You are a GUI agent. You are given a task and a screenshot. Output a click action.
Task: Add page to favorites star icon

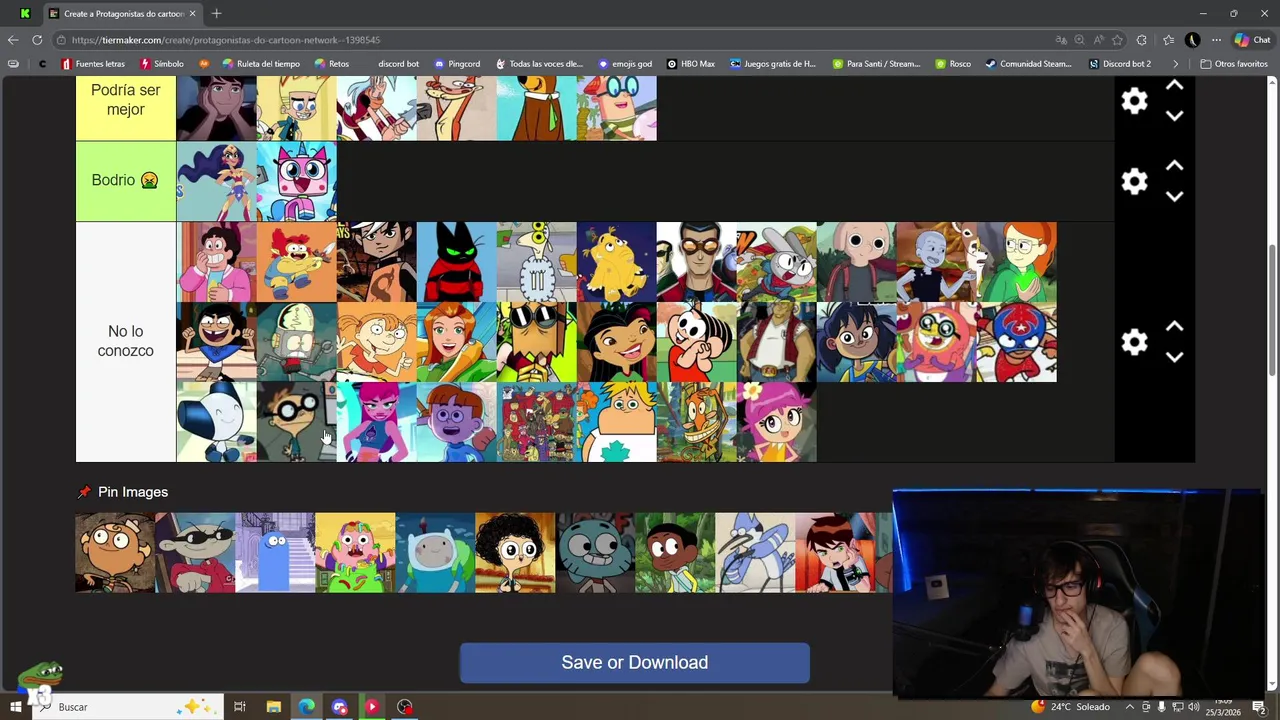(x=1117, y=40)
